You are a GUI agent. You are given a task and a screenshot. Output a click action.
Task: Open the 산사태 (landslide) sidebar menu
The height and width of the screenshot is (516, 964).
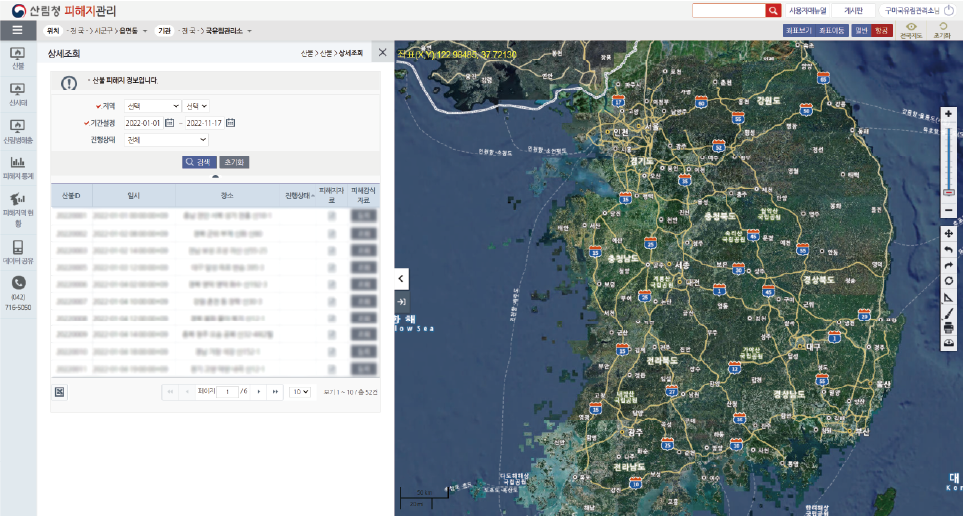[x=18, y=95]
